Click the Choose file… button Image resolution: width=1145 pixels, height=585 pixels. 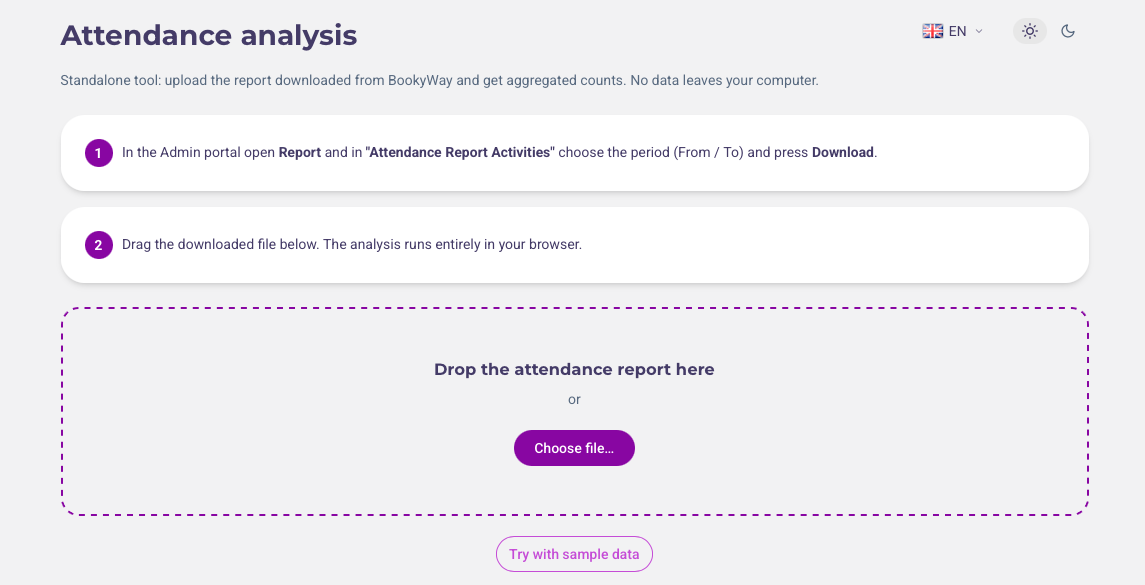(574, 448)
